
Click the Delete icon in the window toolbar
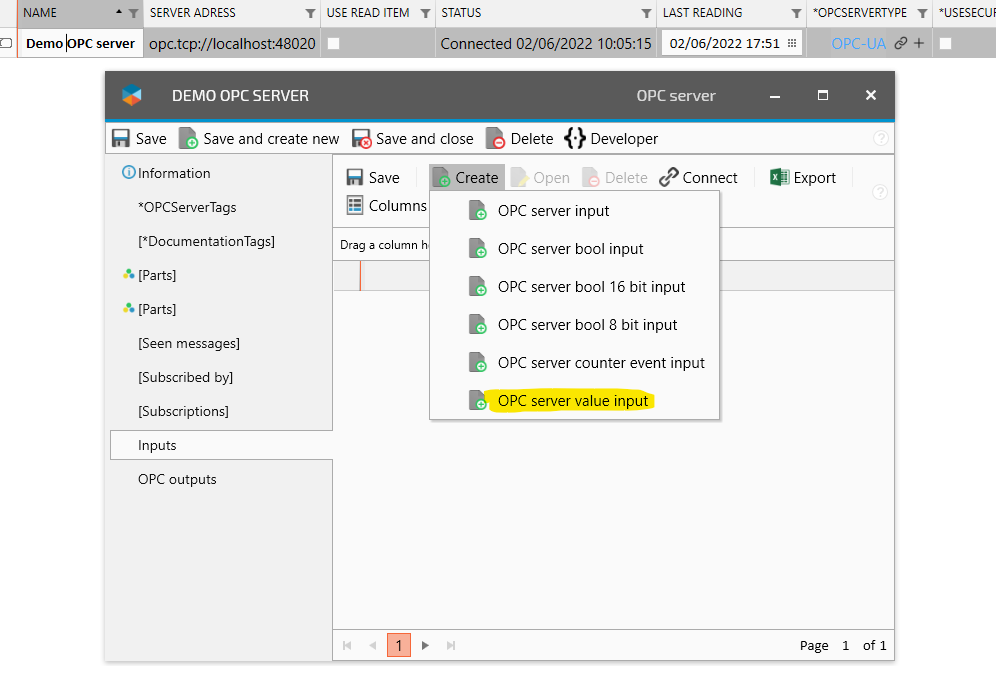coord(497,138)
